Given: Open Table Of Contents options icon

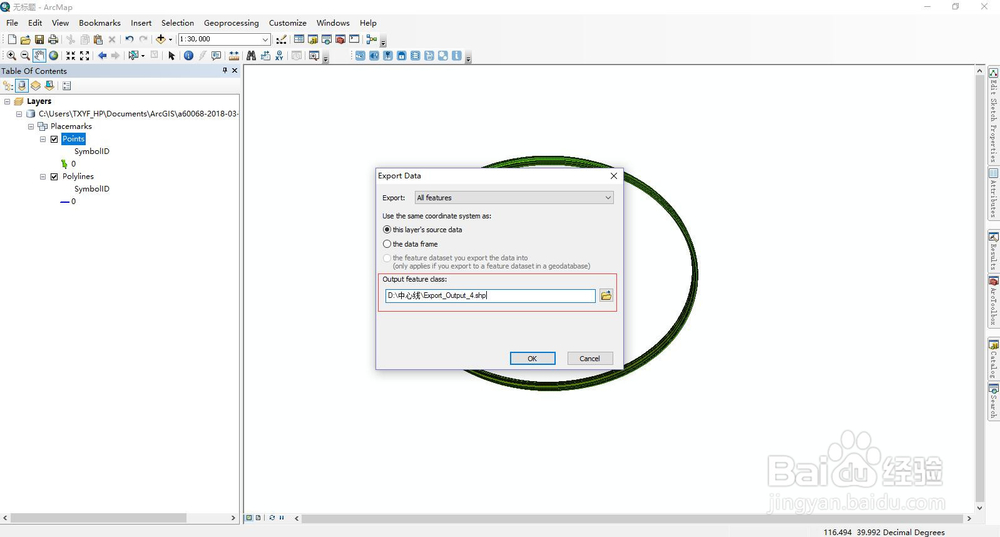Looking at the screenshot, I should [x=66, y=85].
